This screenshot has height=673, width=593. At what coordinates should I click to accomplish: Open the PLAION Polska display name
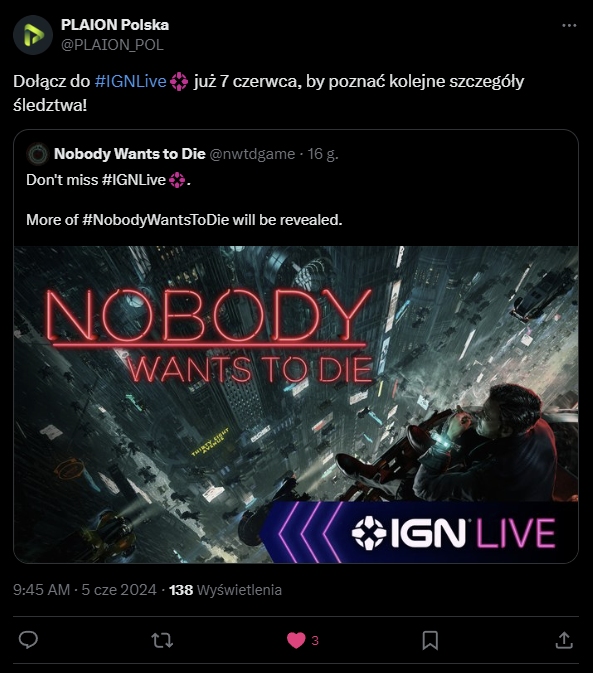click(115, 25)
